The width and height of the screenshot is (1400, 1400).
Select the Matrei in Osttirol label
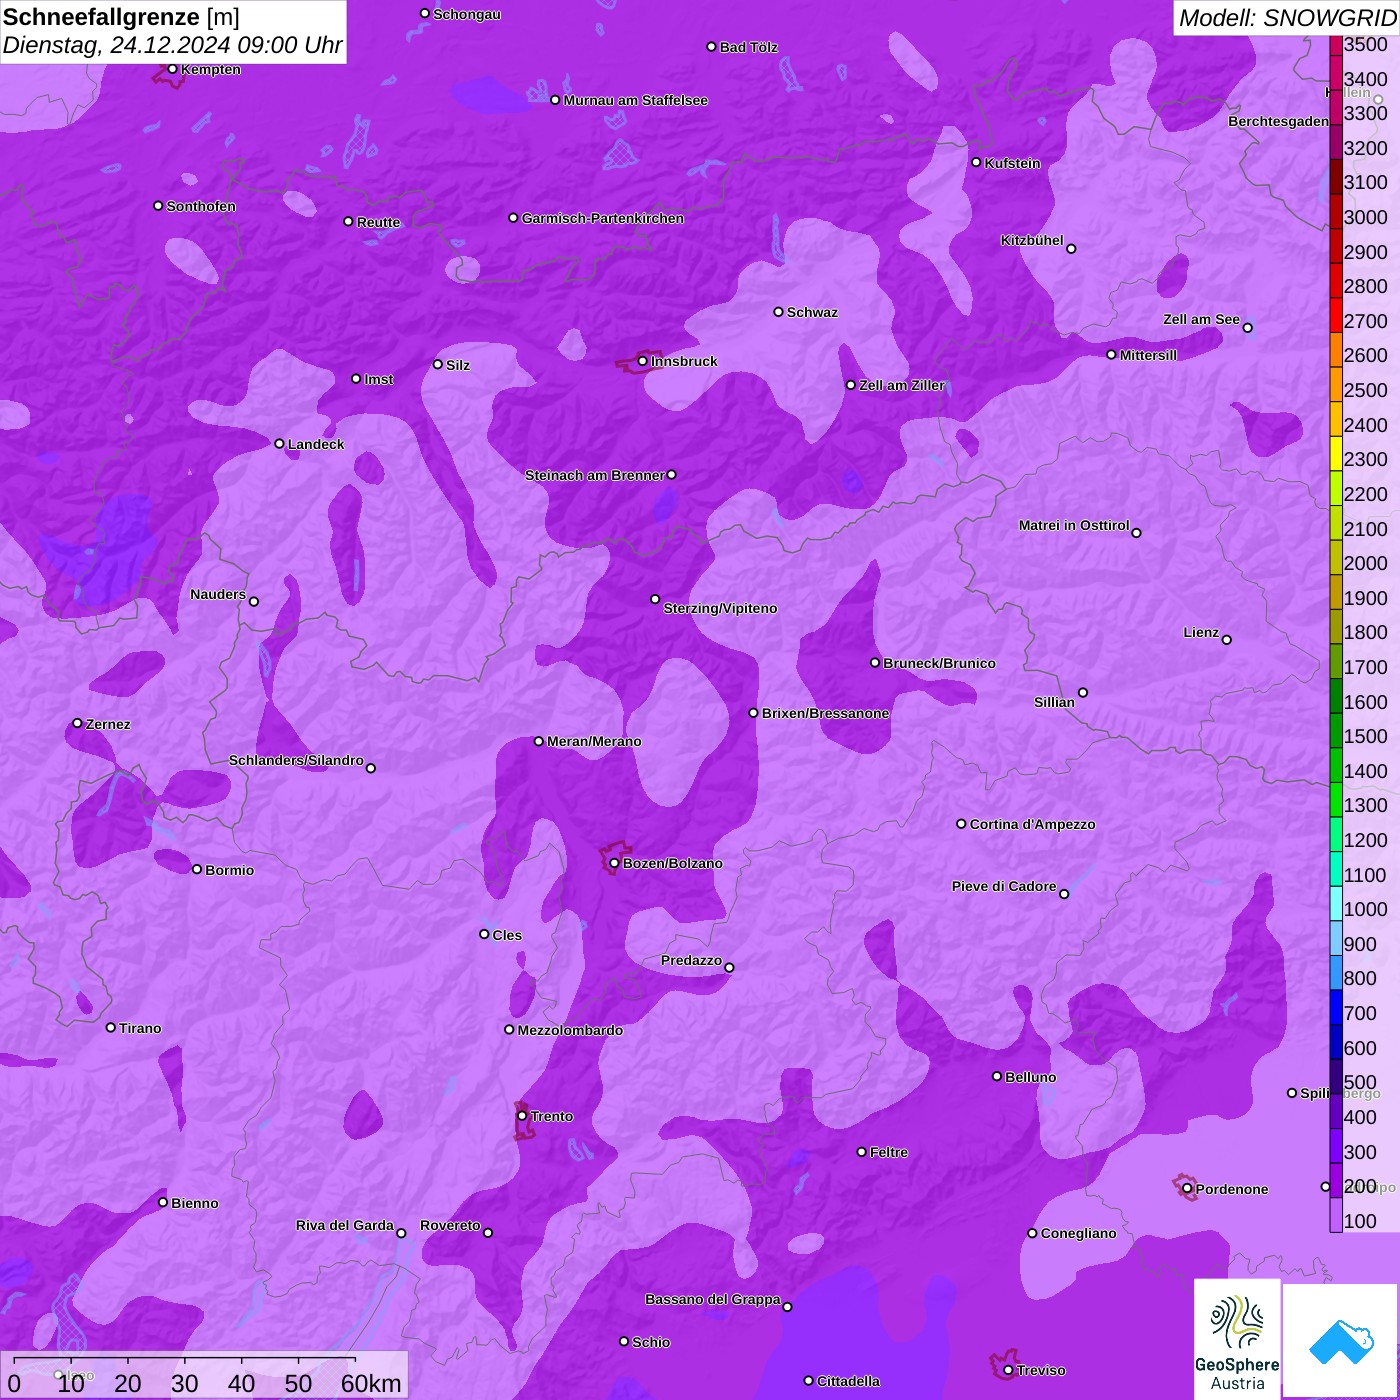point(1074,525)
